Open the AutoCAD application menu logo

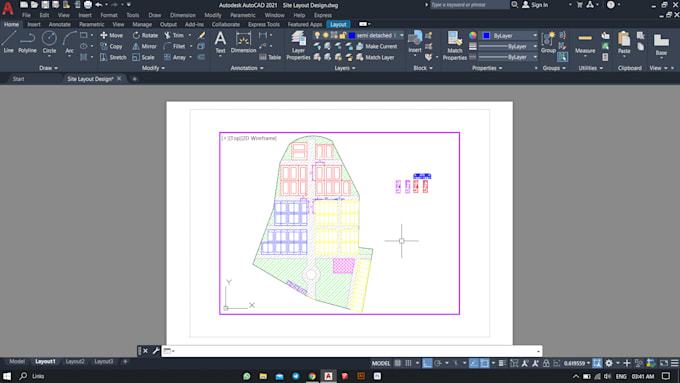(7, 8)
